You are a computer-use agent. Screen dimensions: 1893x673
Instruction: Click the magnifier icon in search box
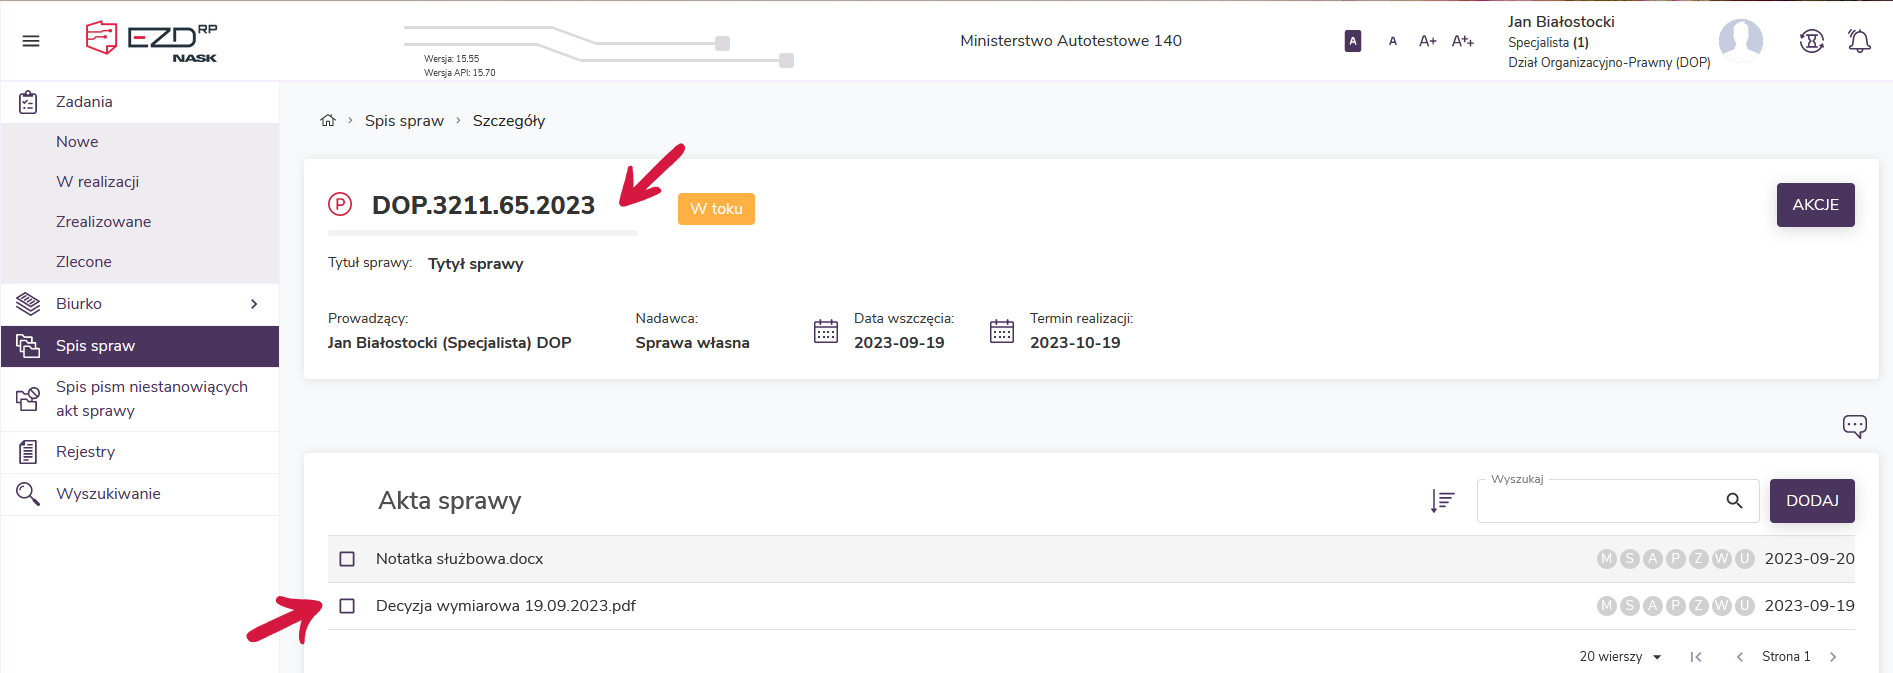coord(1734,501)
